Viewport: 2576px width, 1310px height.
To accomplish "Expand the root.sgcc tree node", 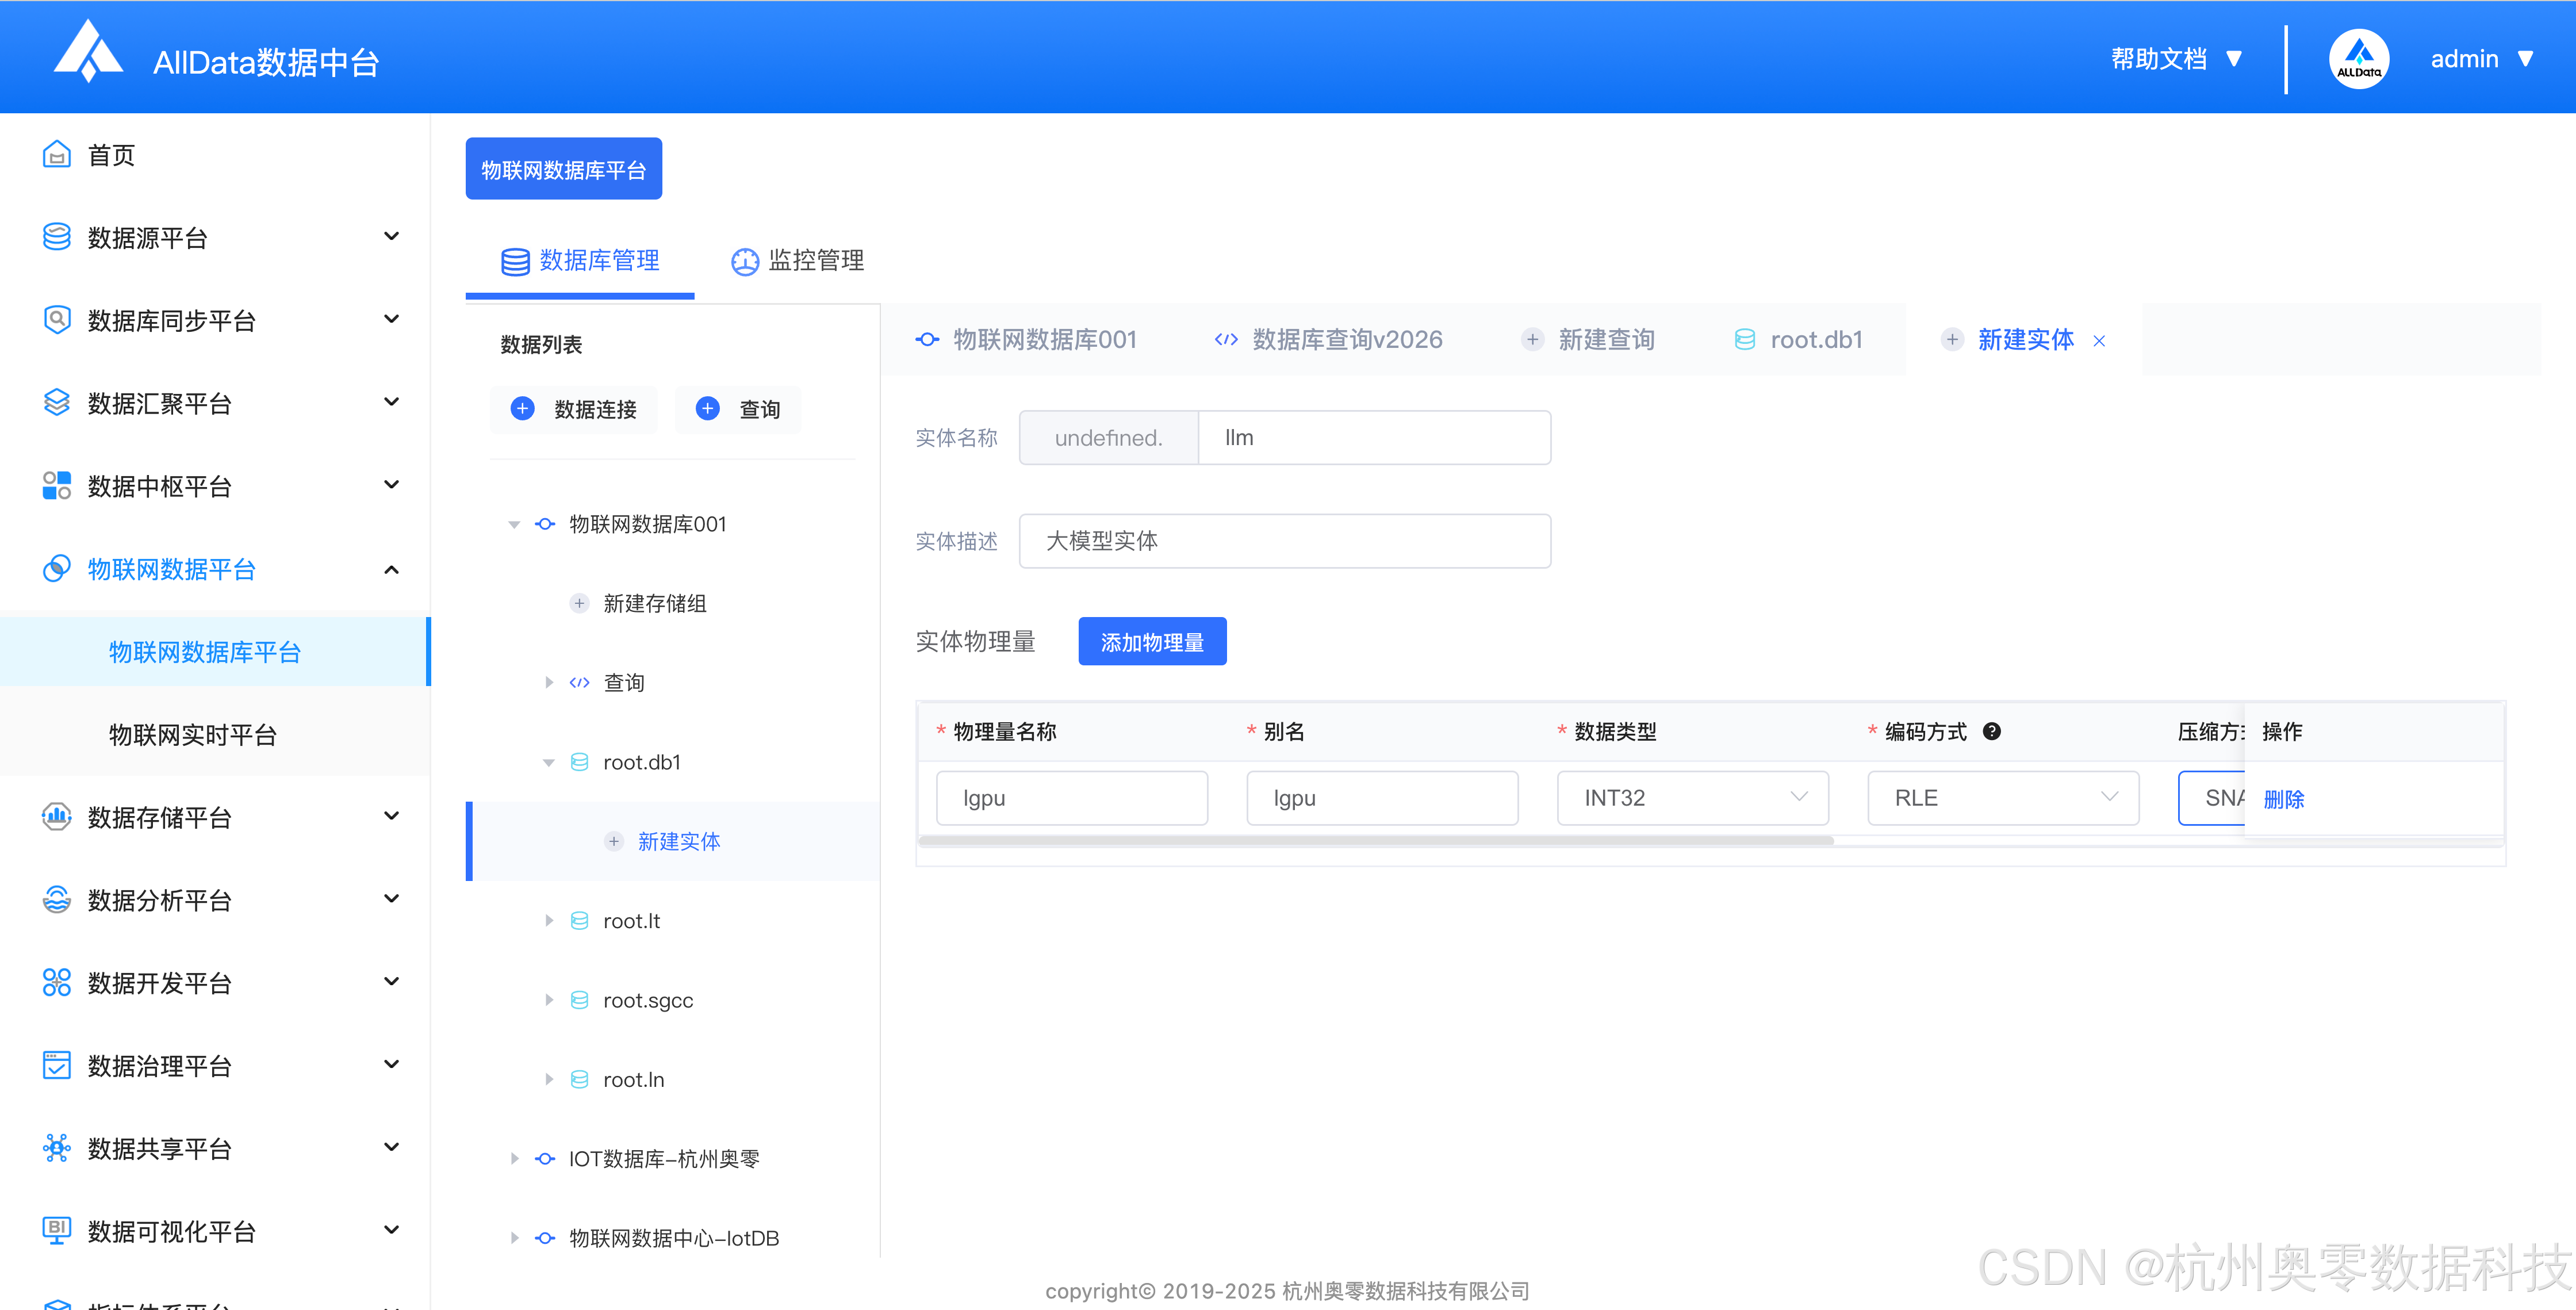I will pos(548,1000).
